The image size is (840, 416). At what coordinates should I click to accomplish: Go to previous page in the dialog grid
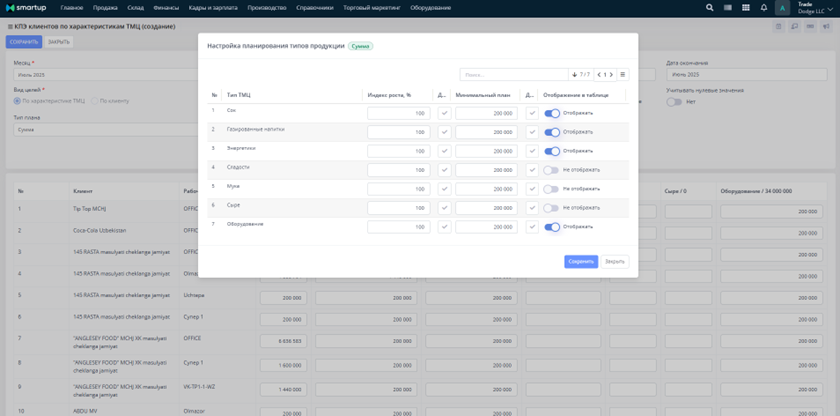(x=599, y=74)
